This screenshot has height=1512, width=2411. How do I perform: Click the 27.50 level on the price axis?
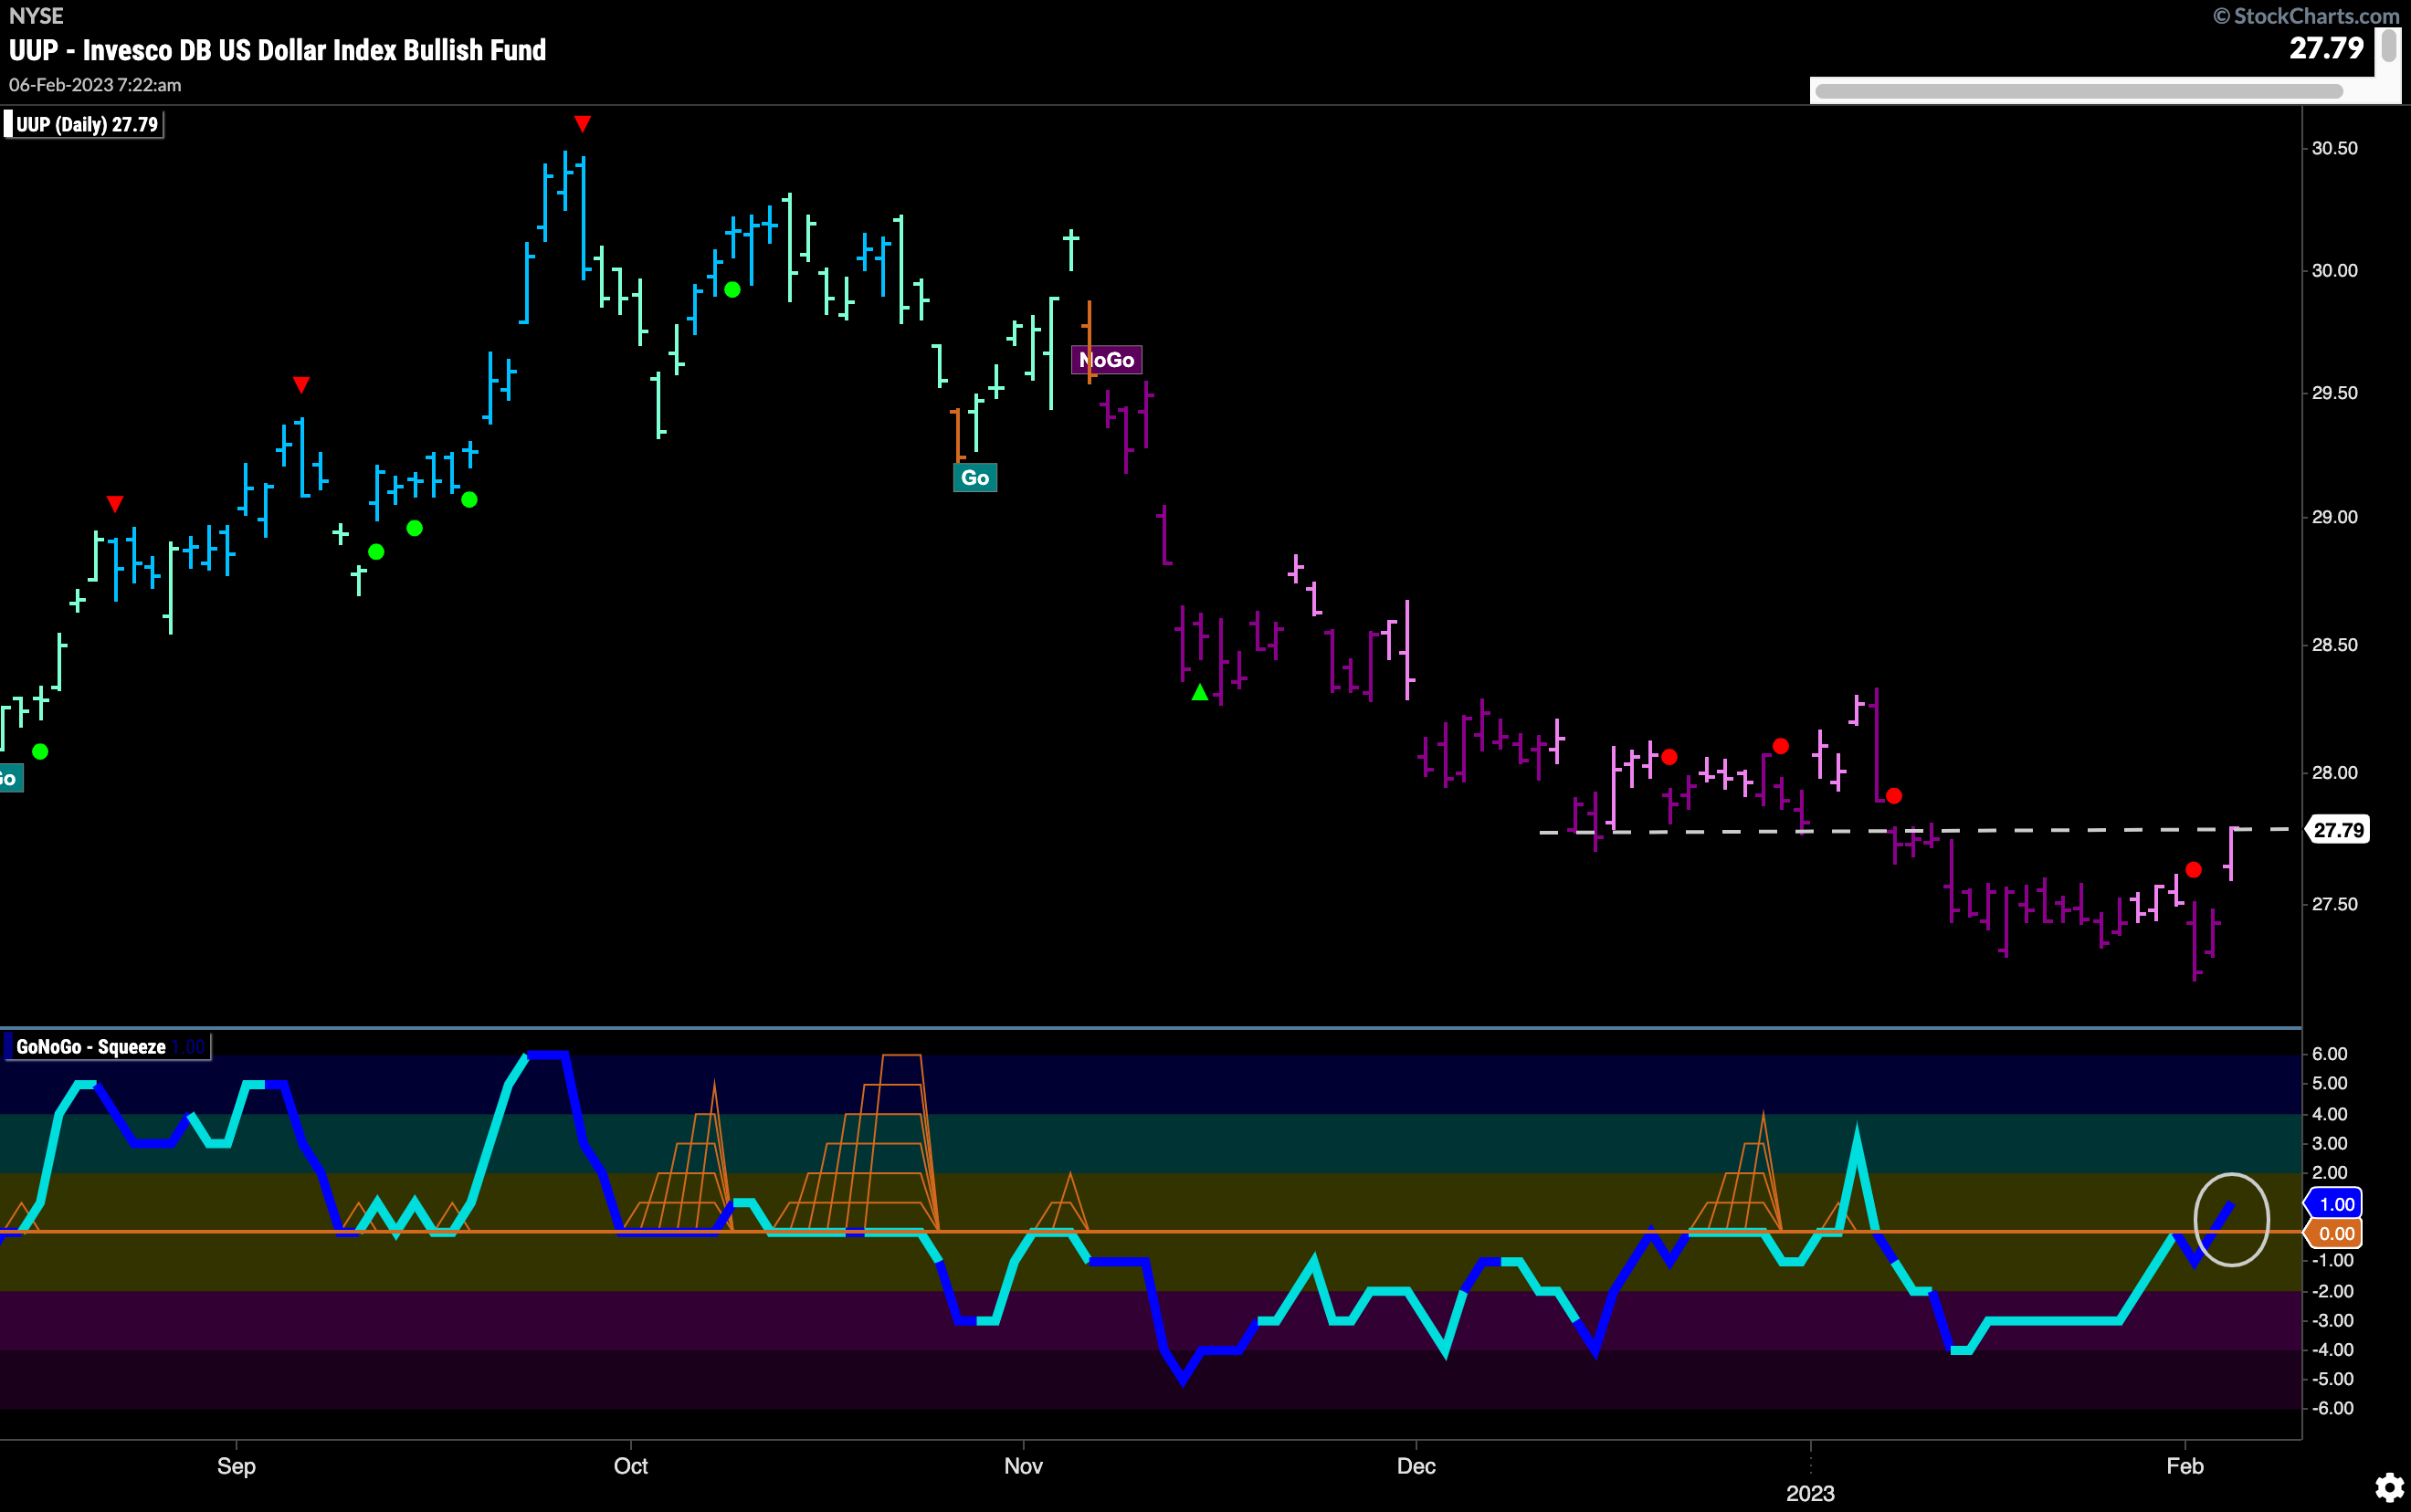2334,904
